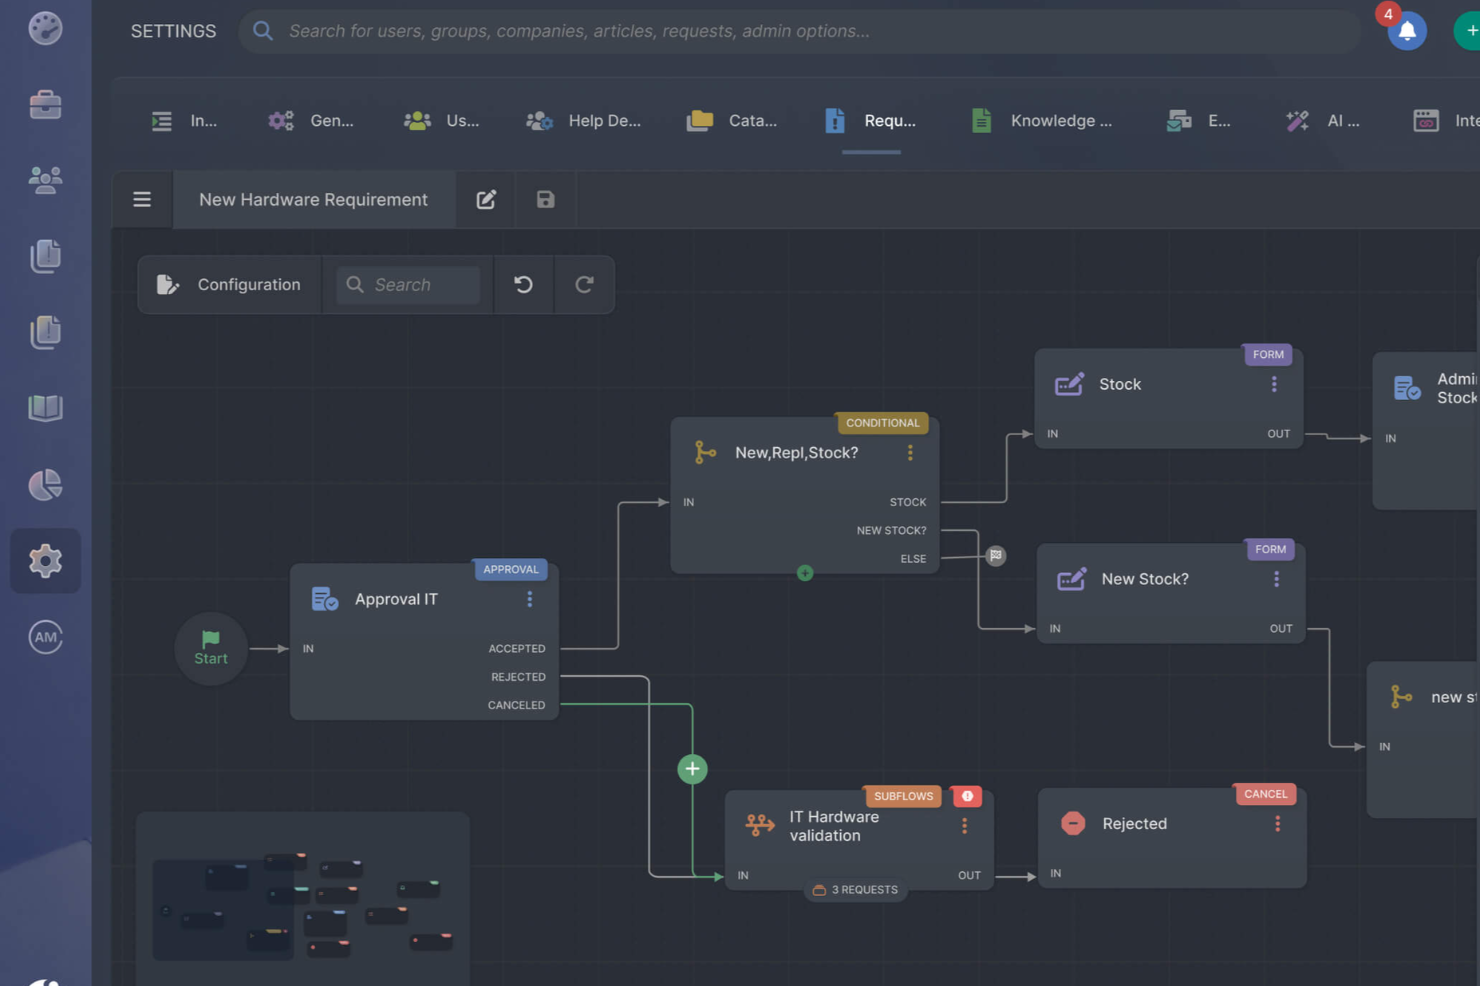Open the hamburger menu beside New Hardware Requirement
The height and width of the screenshot is (987, 1480).
pyautogui.click(x=141, y=199)
